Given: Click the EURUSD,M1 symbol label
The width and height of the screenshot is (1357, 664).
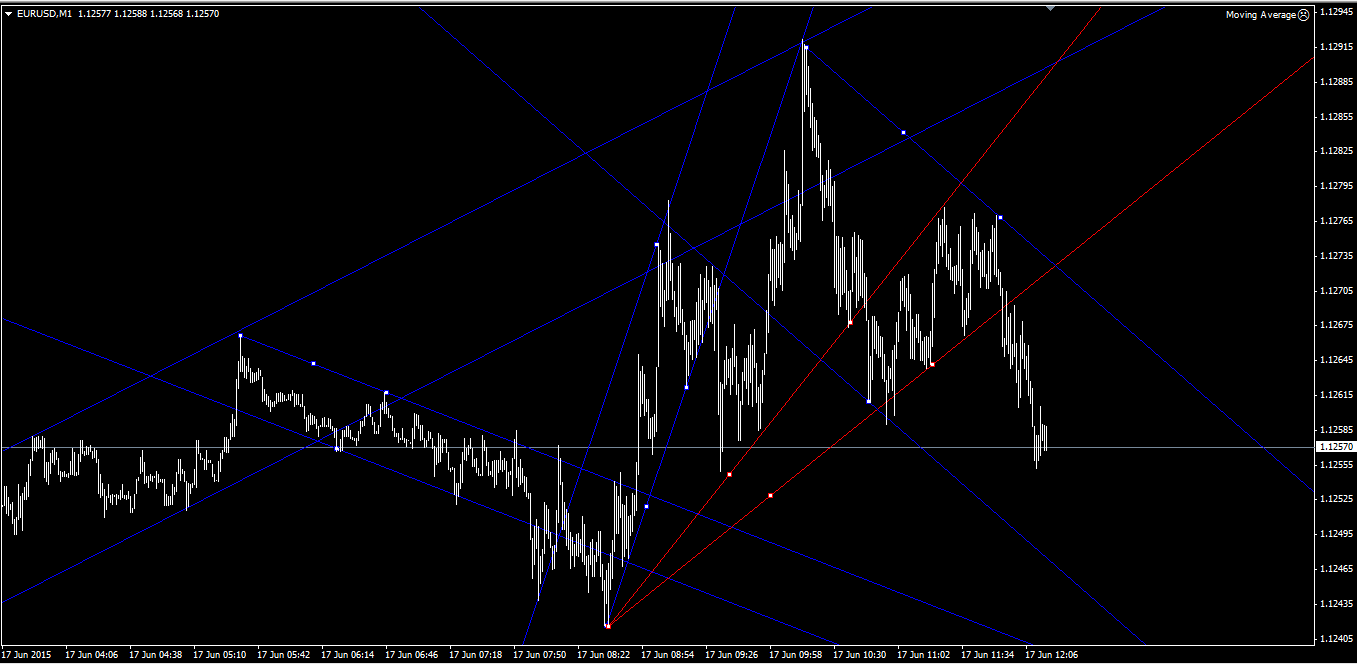Looking at the screenshot, I should (43, 13).
